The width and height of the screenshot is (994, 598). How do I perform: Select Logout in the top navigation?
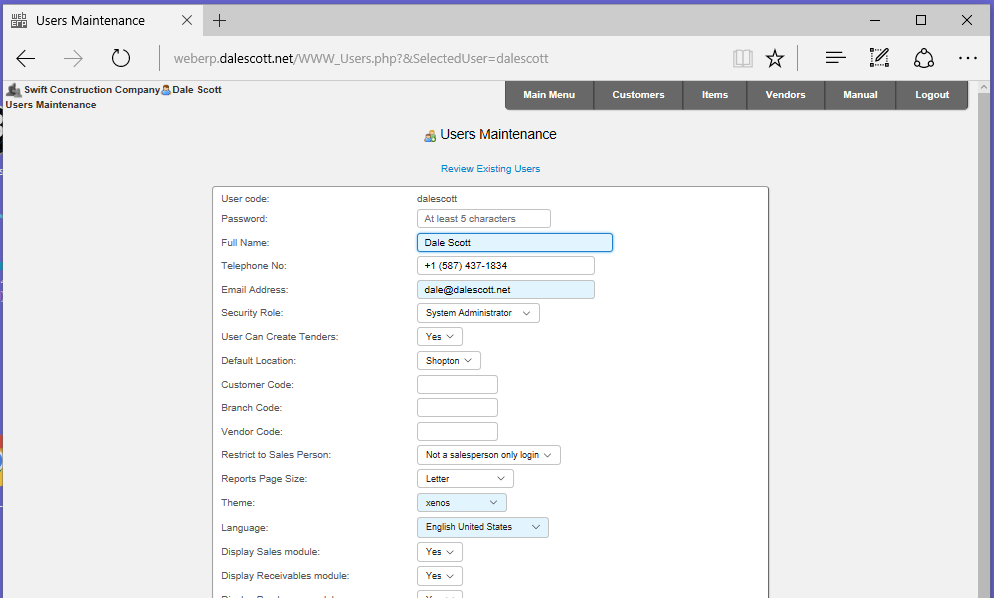[x=932, y=95]
